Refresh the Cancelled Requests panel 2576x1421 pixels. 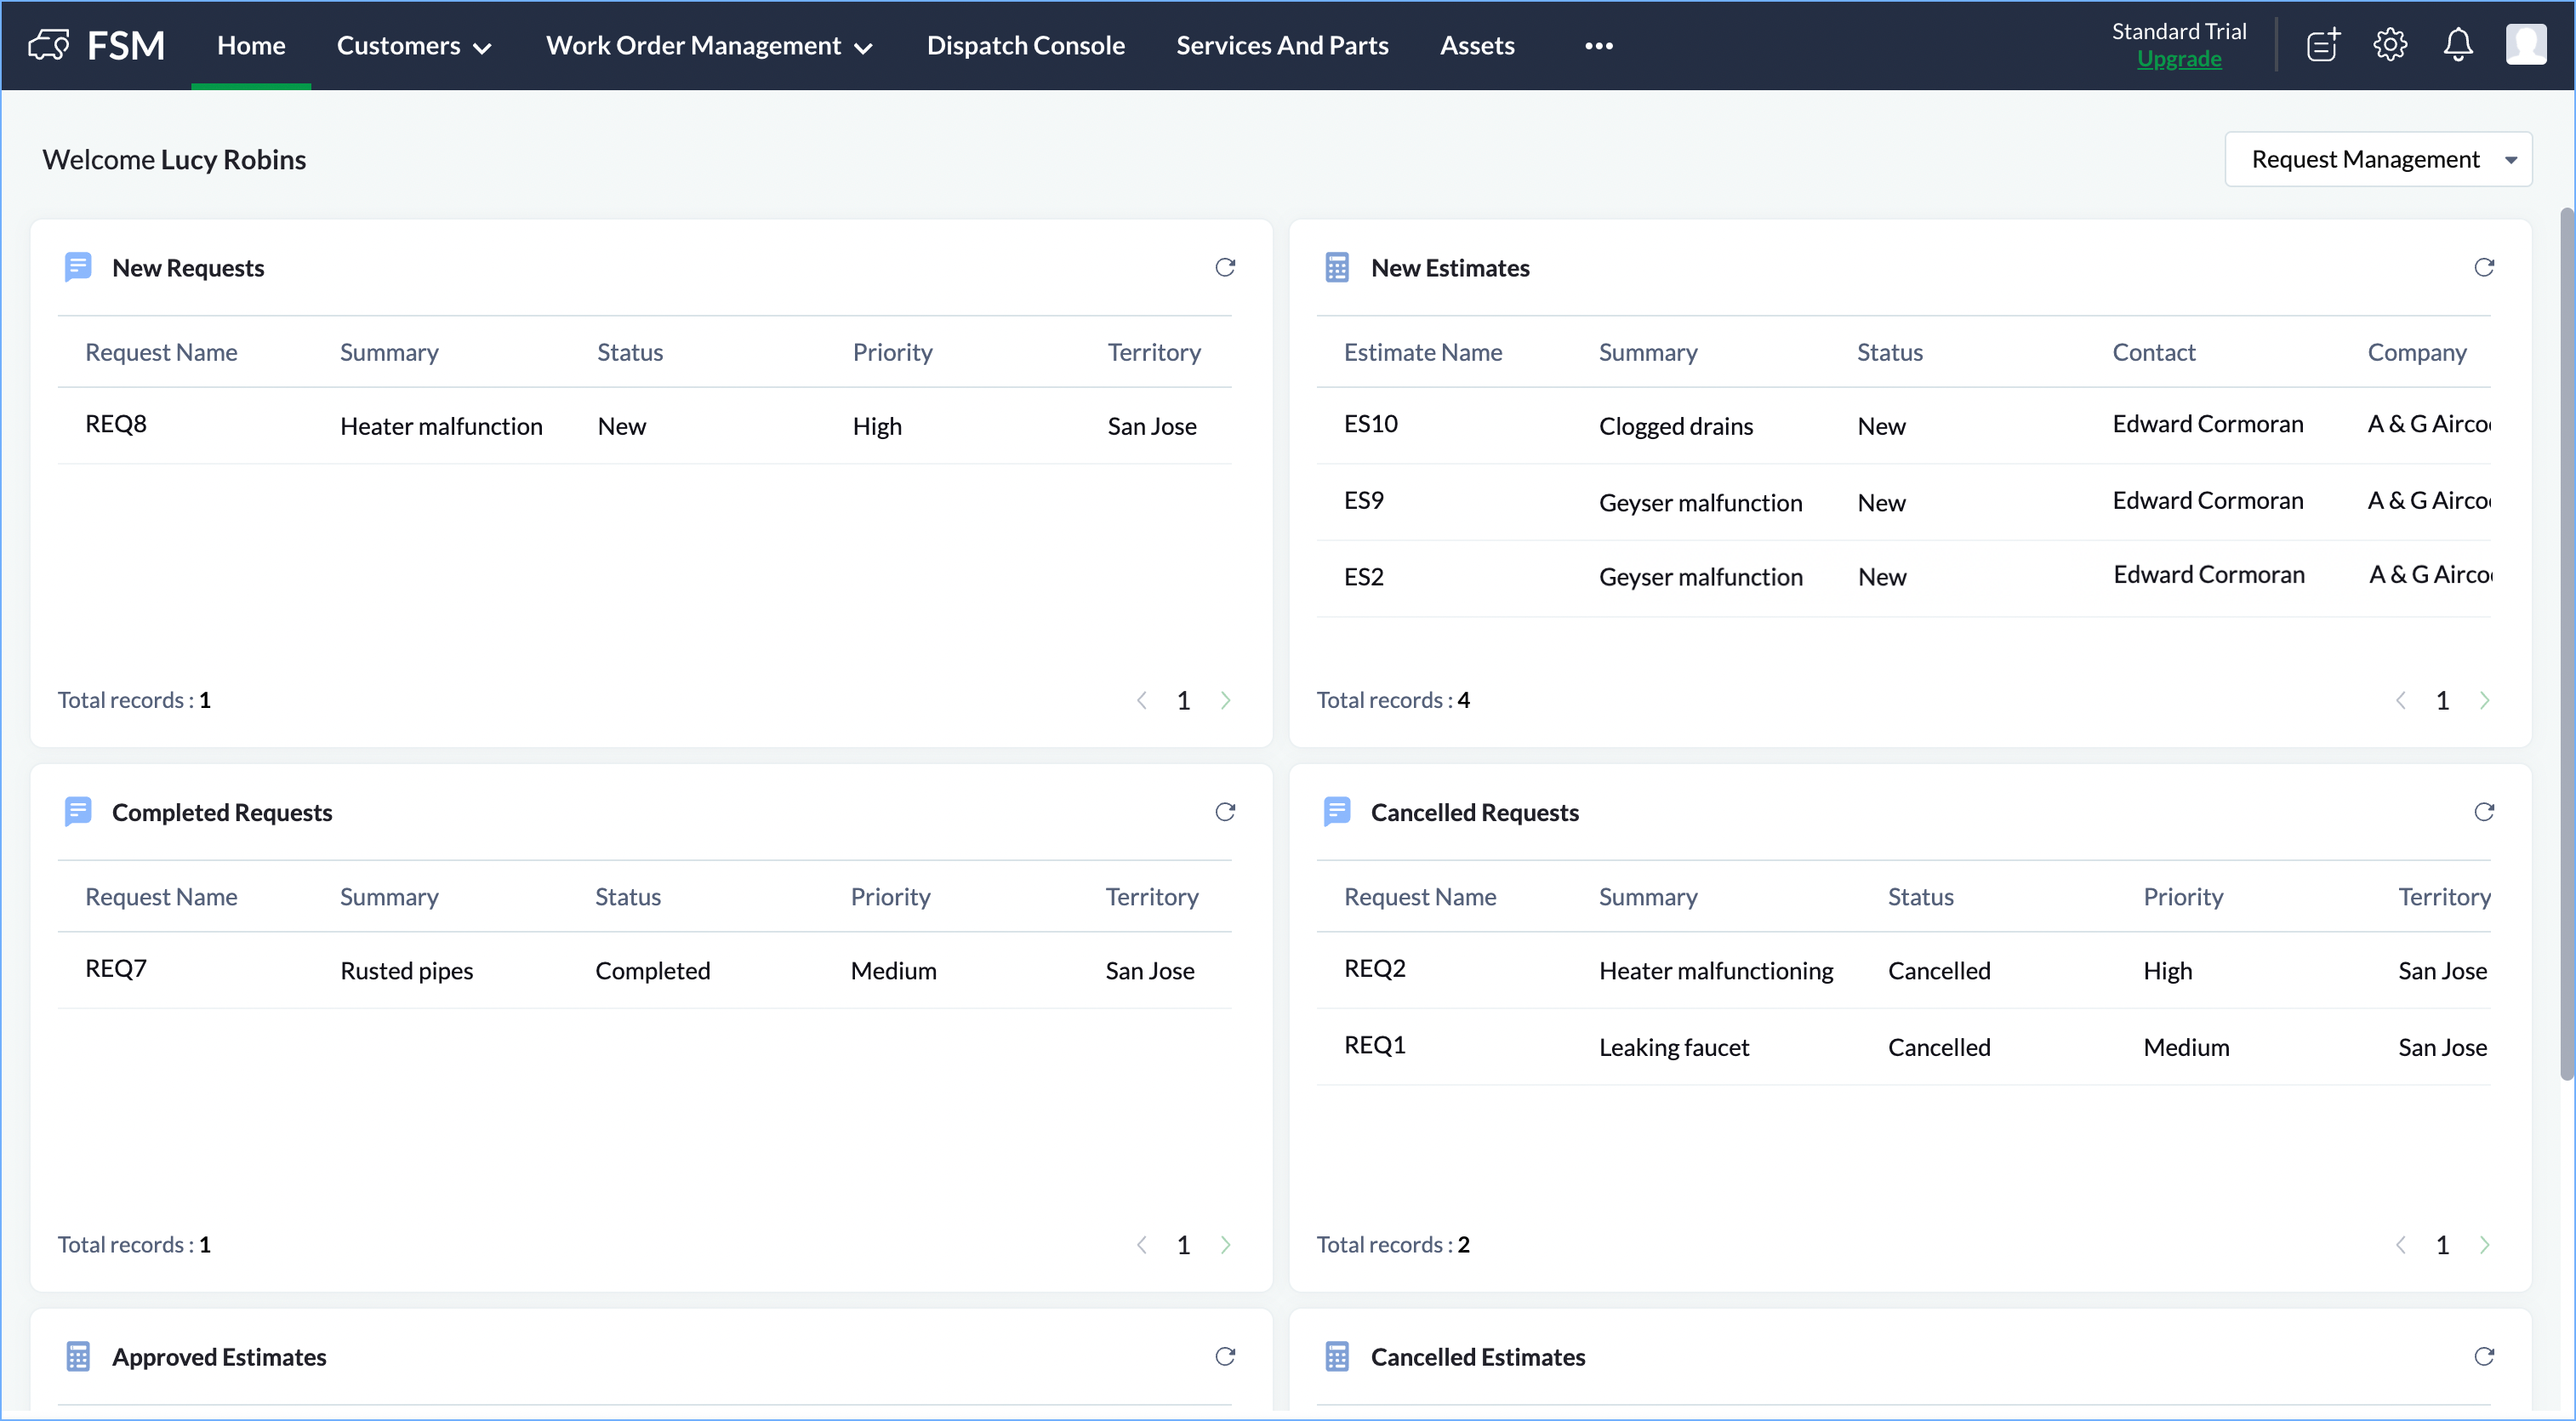[x=2484, y=812]
